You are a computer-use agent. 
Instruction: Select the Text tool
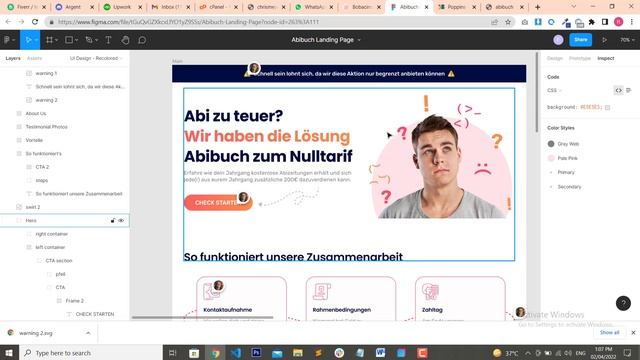108,40
